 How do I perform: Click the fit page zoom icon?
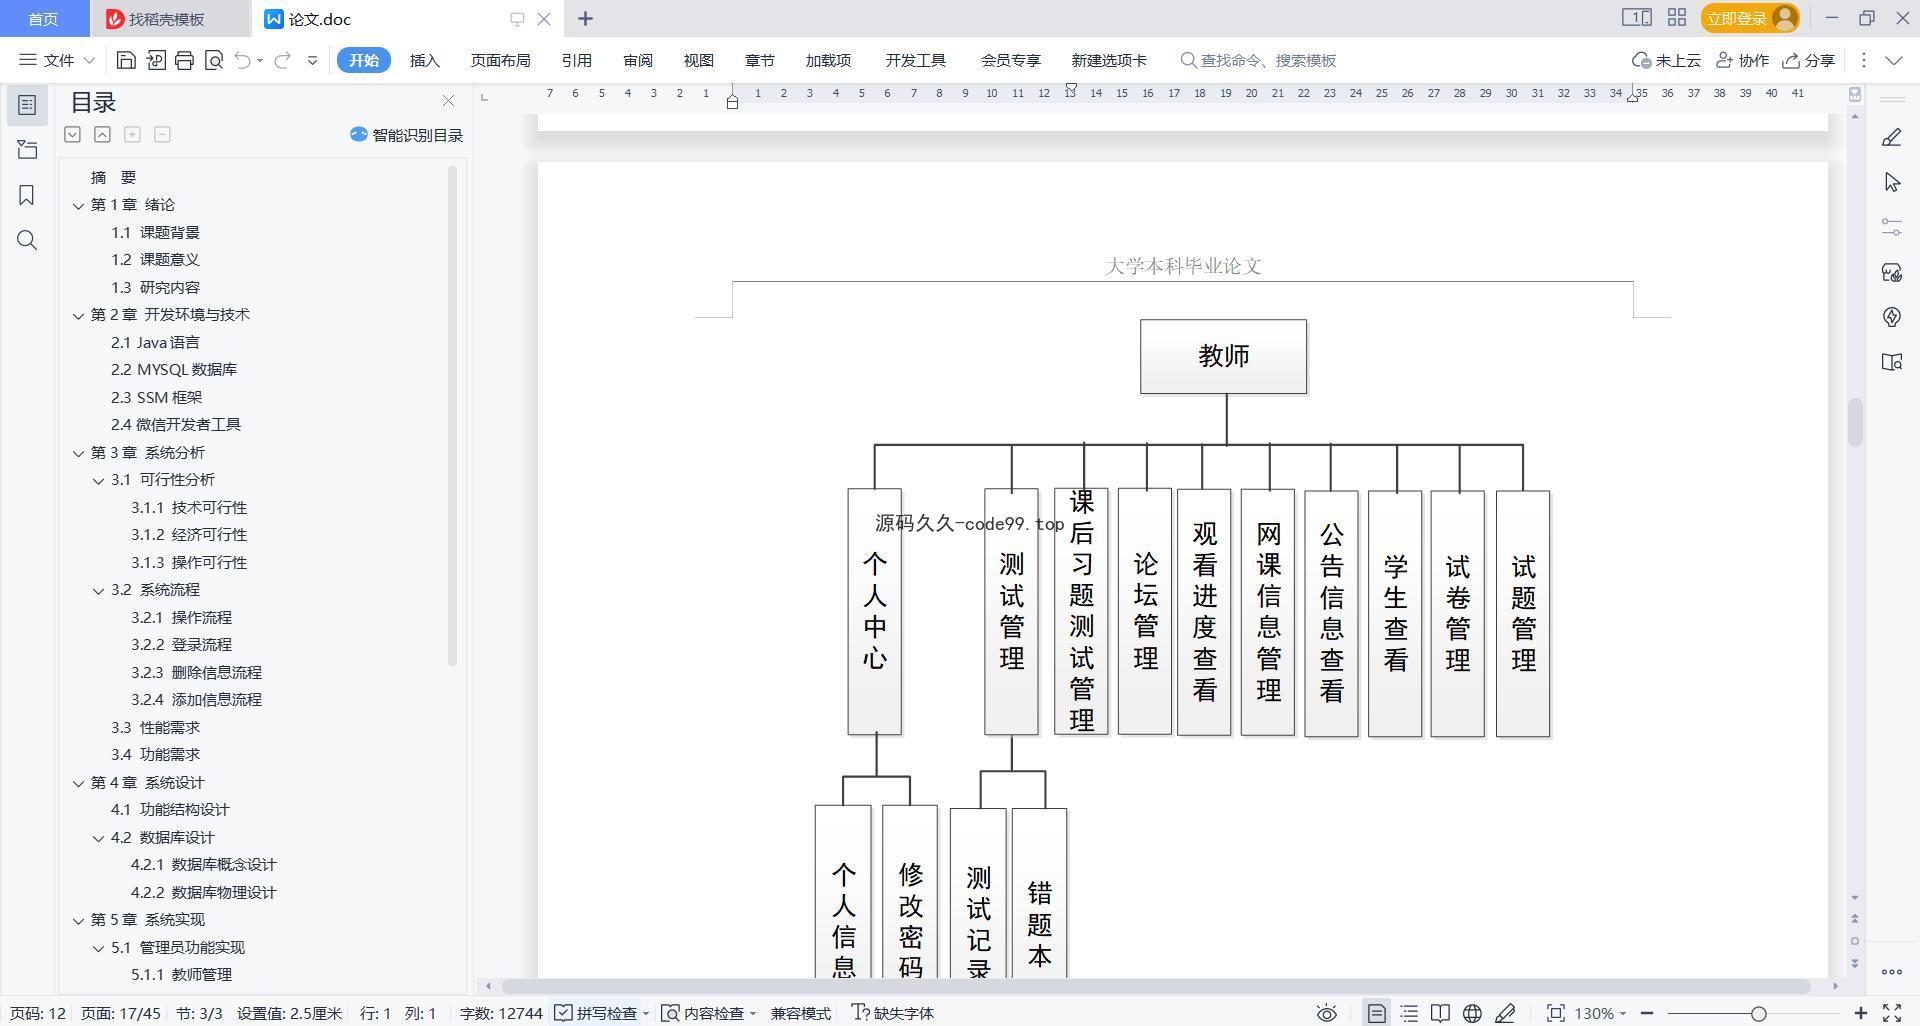(1555, 1013)
